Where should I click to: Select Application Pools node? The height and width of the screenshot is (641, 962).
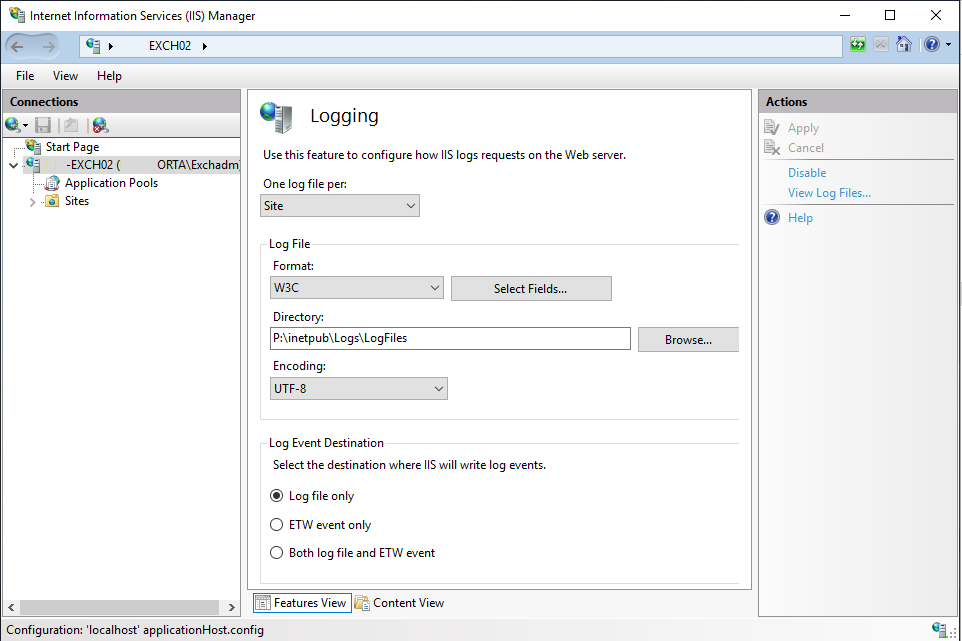111,183
